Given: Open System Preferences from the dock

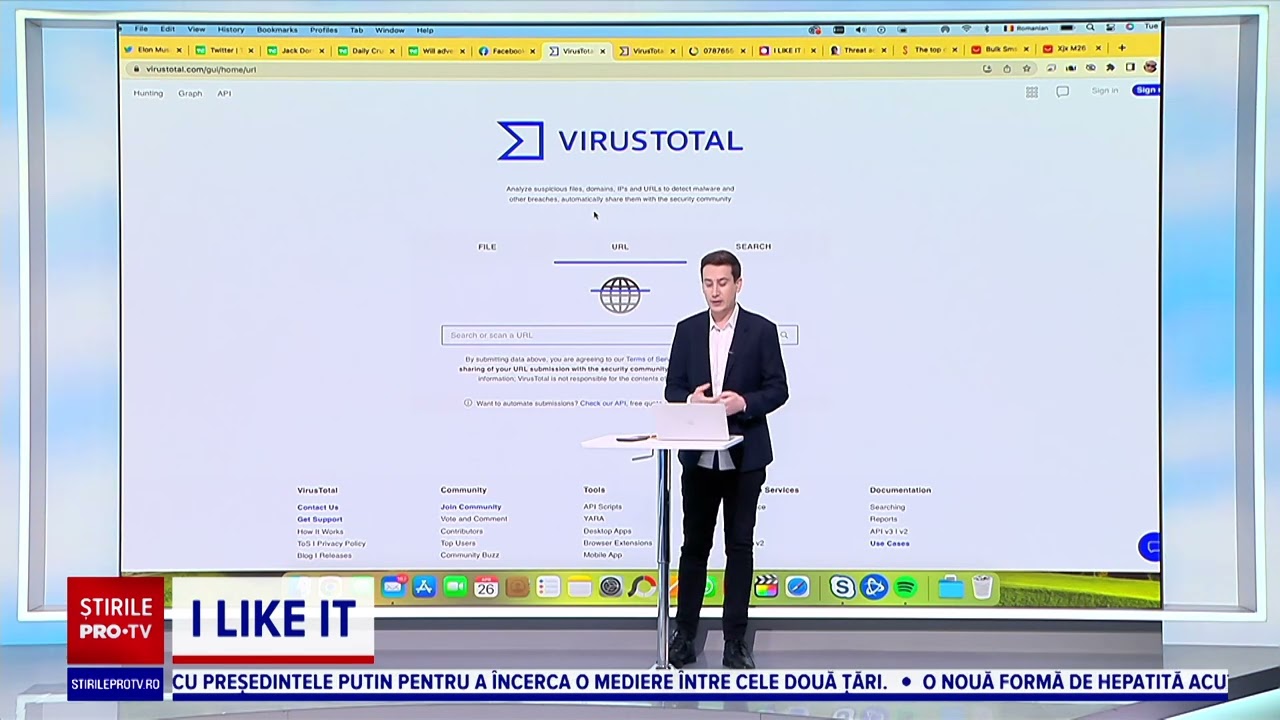Looking at the screenshot, I should click(x=610, y=587).
